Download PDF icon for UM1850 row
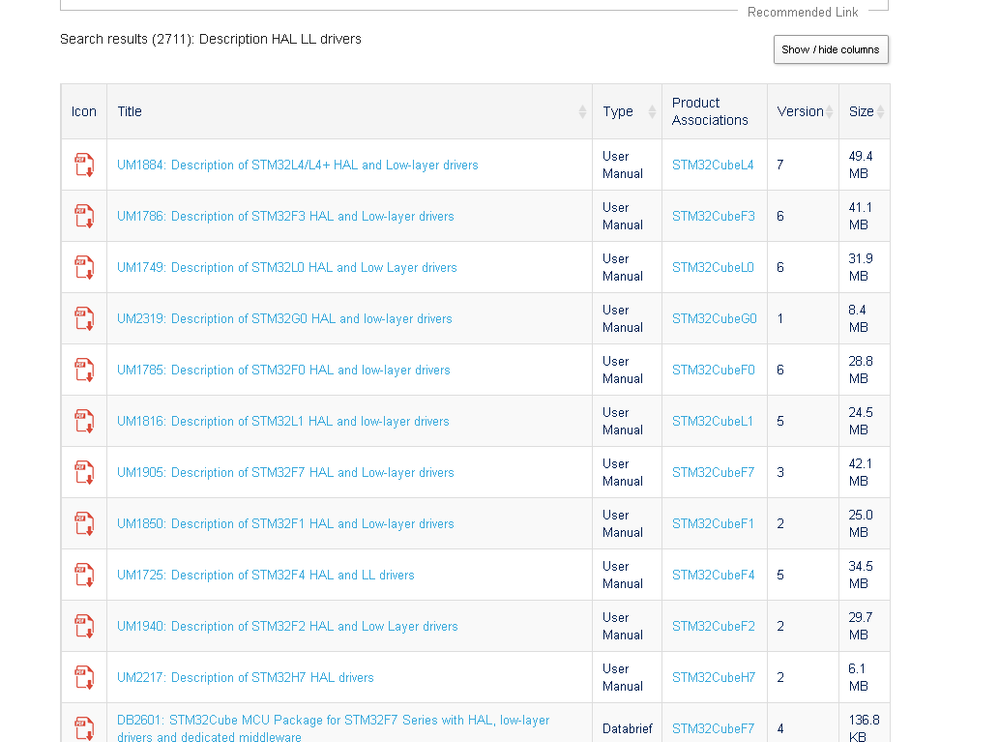The height and width of the screenshot is (742, 999). (84, 524)
